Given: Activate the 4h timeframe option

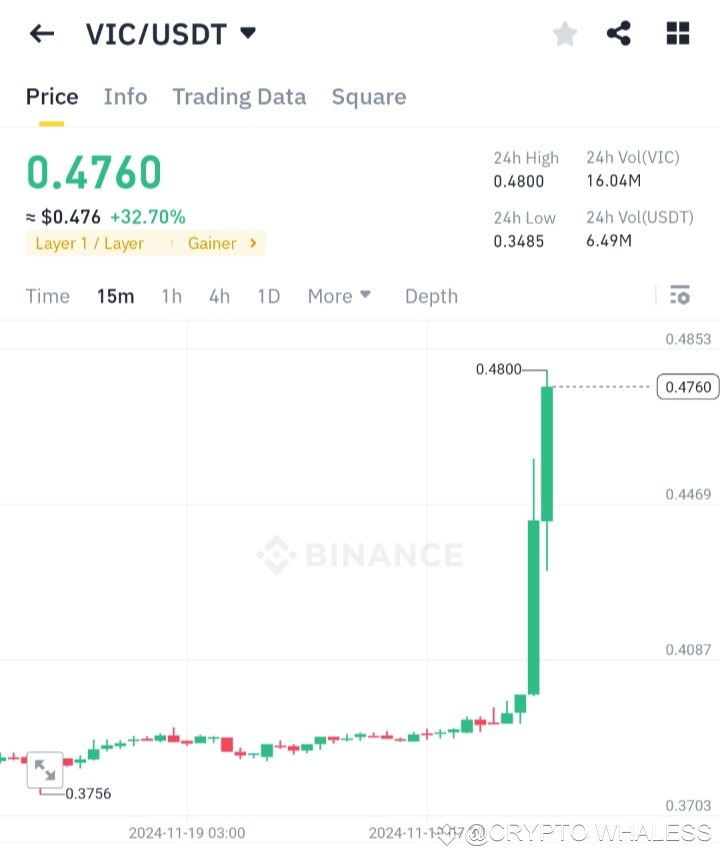Looking at the screenshot, I should [x=219, y=296].
